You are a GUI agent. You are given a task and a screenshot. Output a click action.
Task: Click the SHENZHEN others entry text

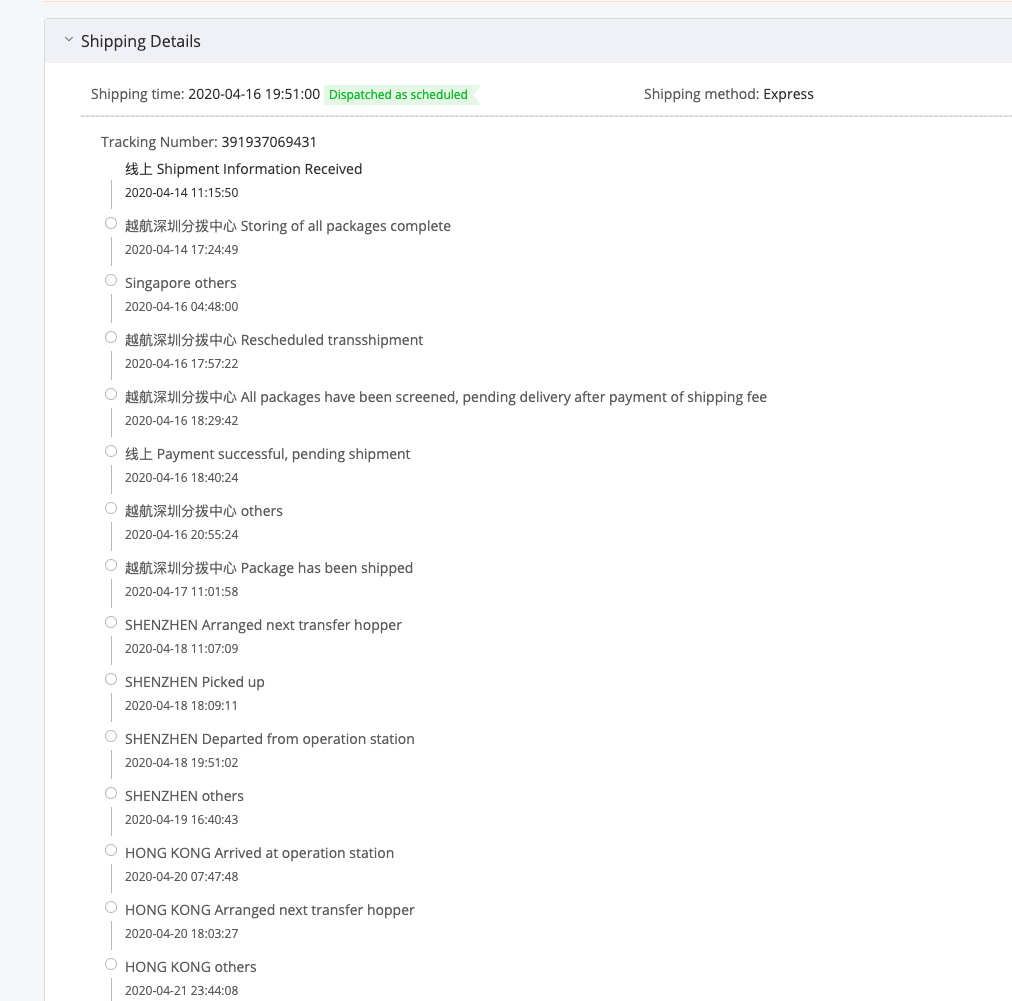[184, 796]
